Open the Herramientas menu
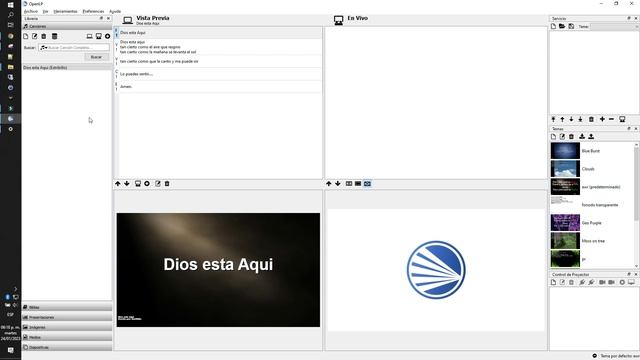 [x=65, y=11]
